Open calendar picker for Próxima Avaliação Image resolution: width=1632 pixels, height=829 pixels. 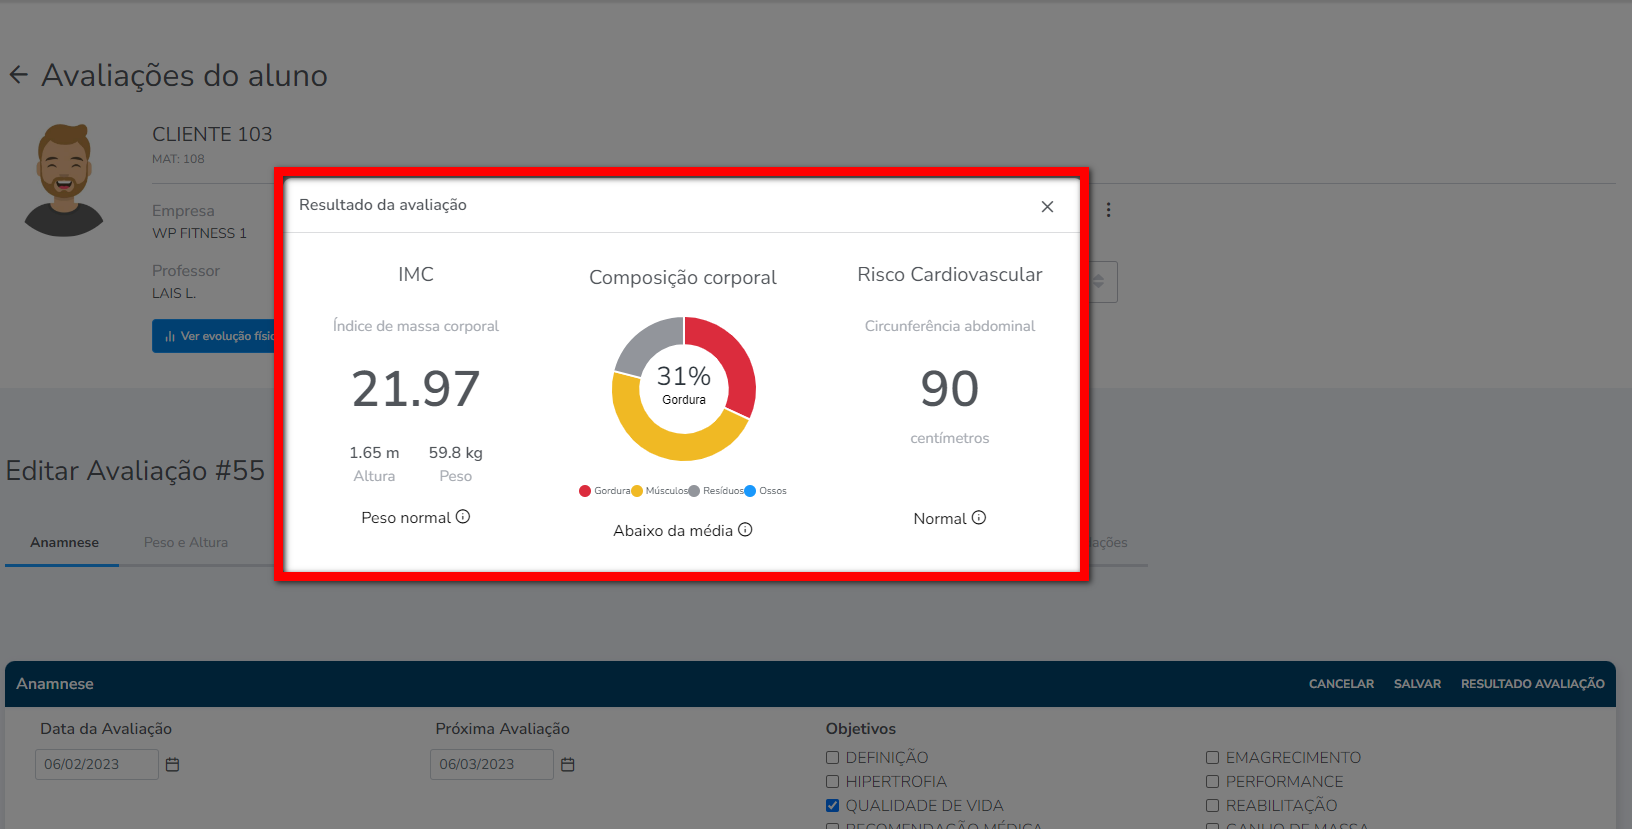pos(568,765)
